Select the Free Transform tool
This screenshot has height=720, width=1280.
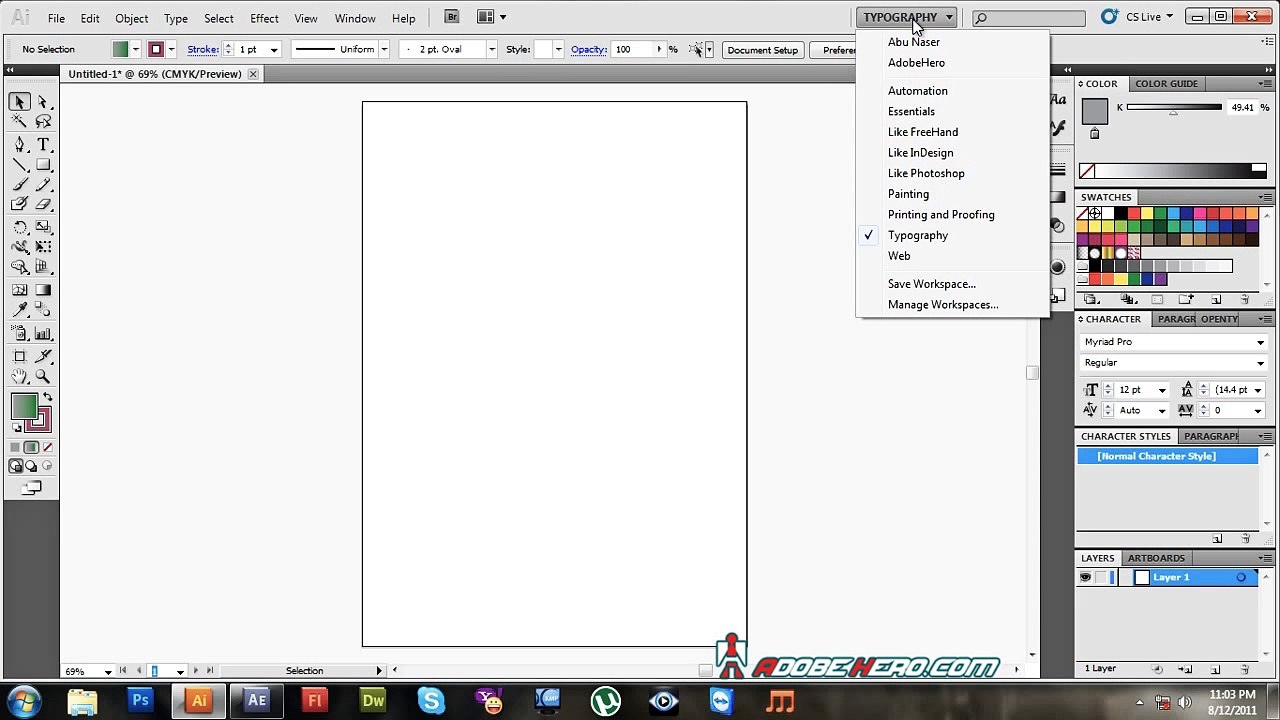point(43,247)
